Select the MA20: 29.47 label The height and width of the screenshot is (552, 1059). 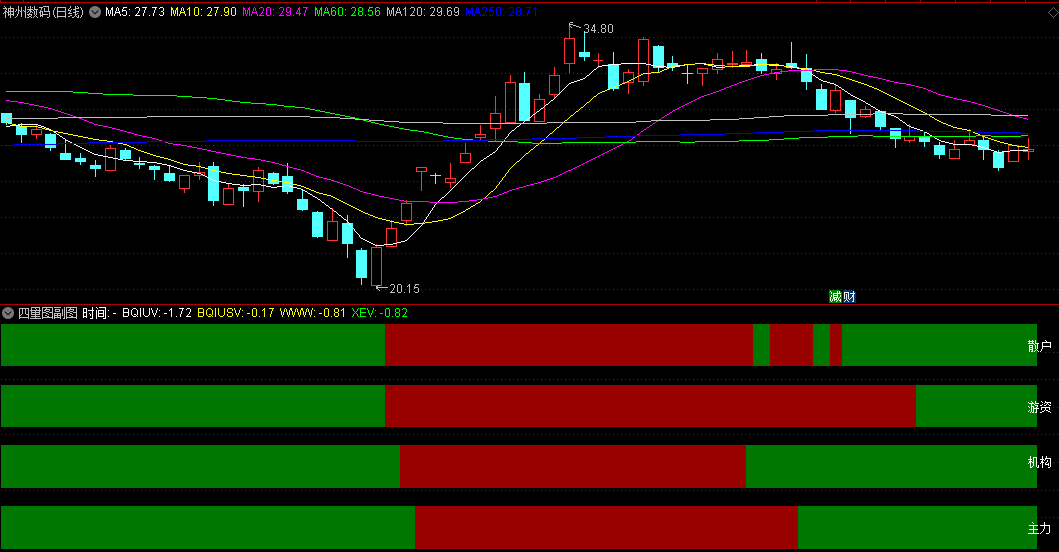coord(275,12)
